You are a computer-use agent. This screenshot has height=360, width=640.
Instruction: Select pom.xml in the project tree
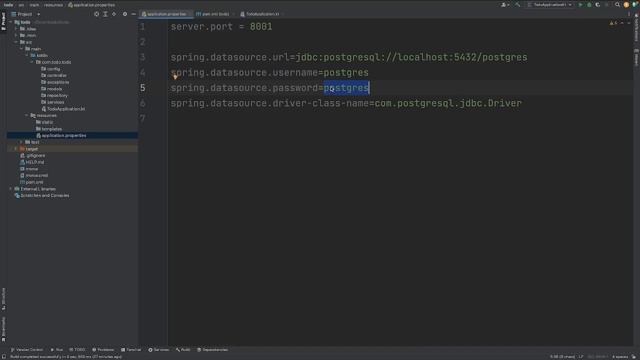(32, 182)
